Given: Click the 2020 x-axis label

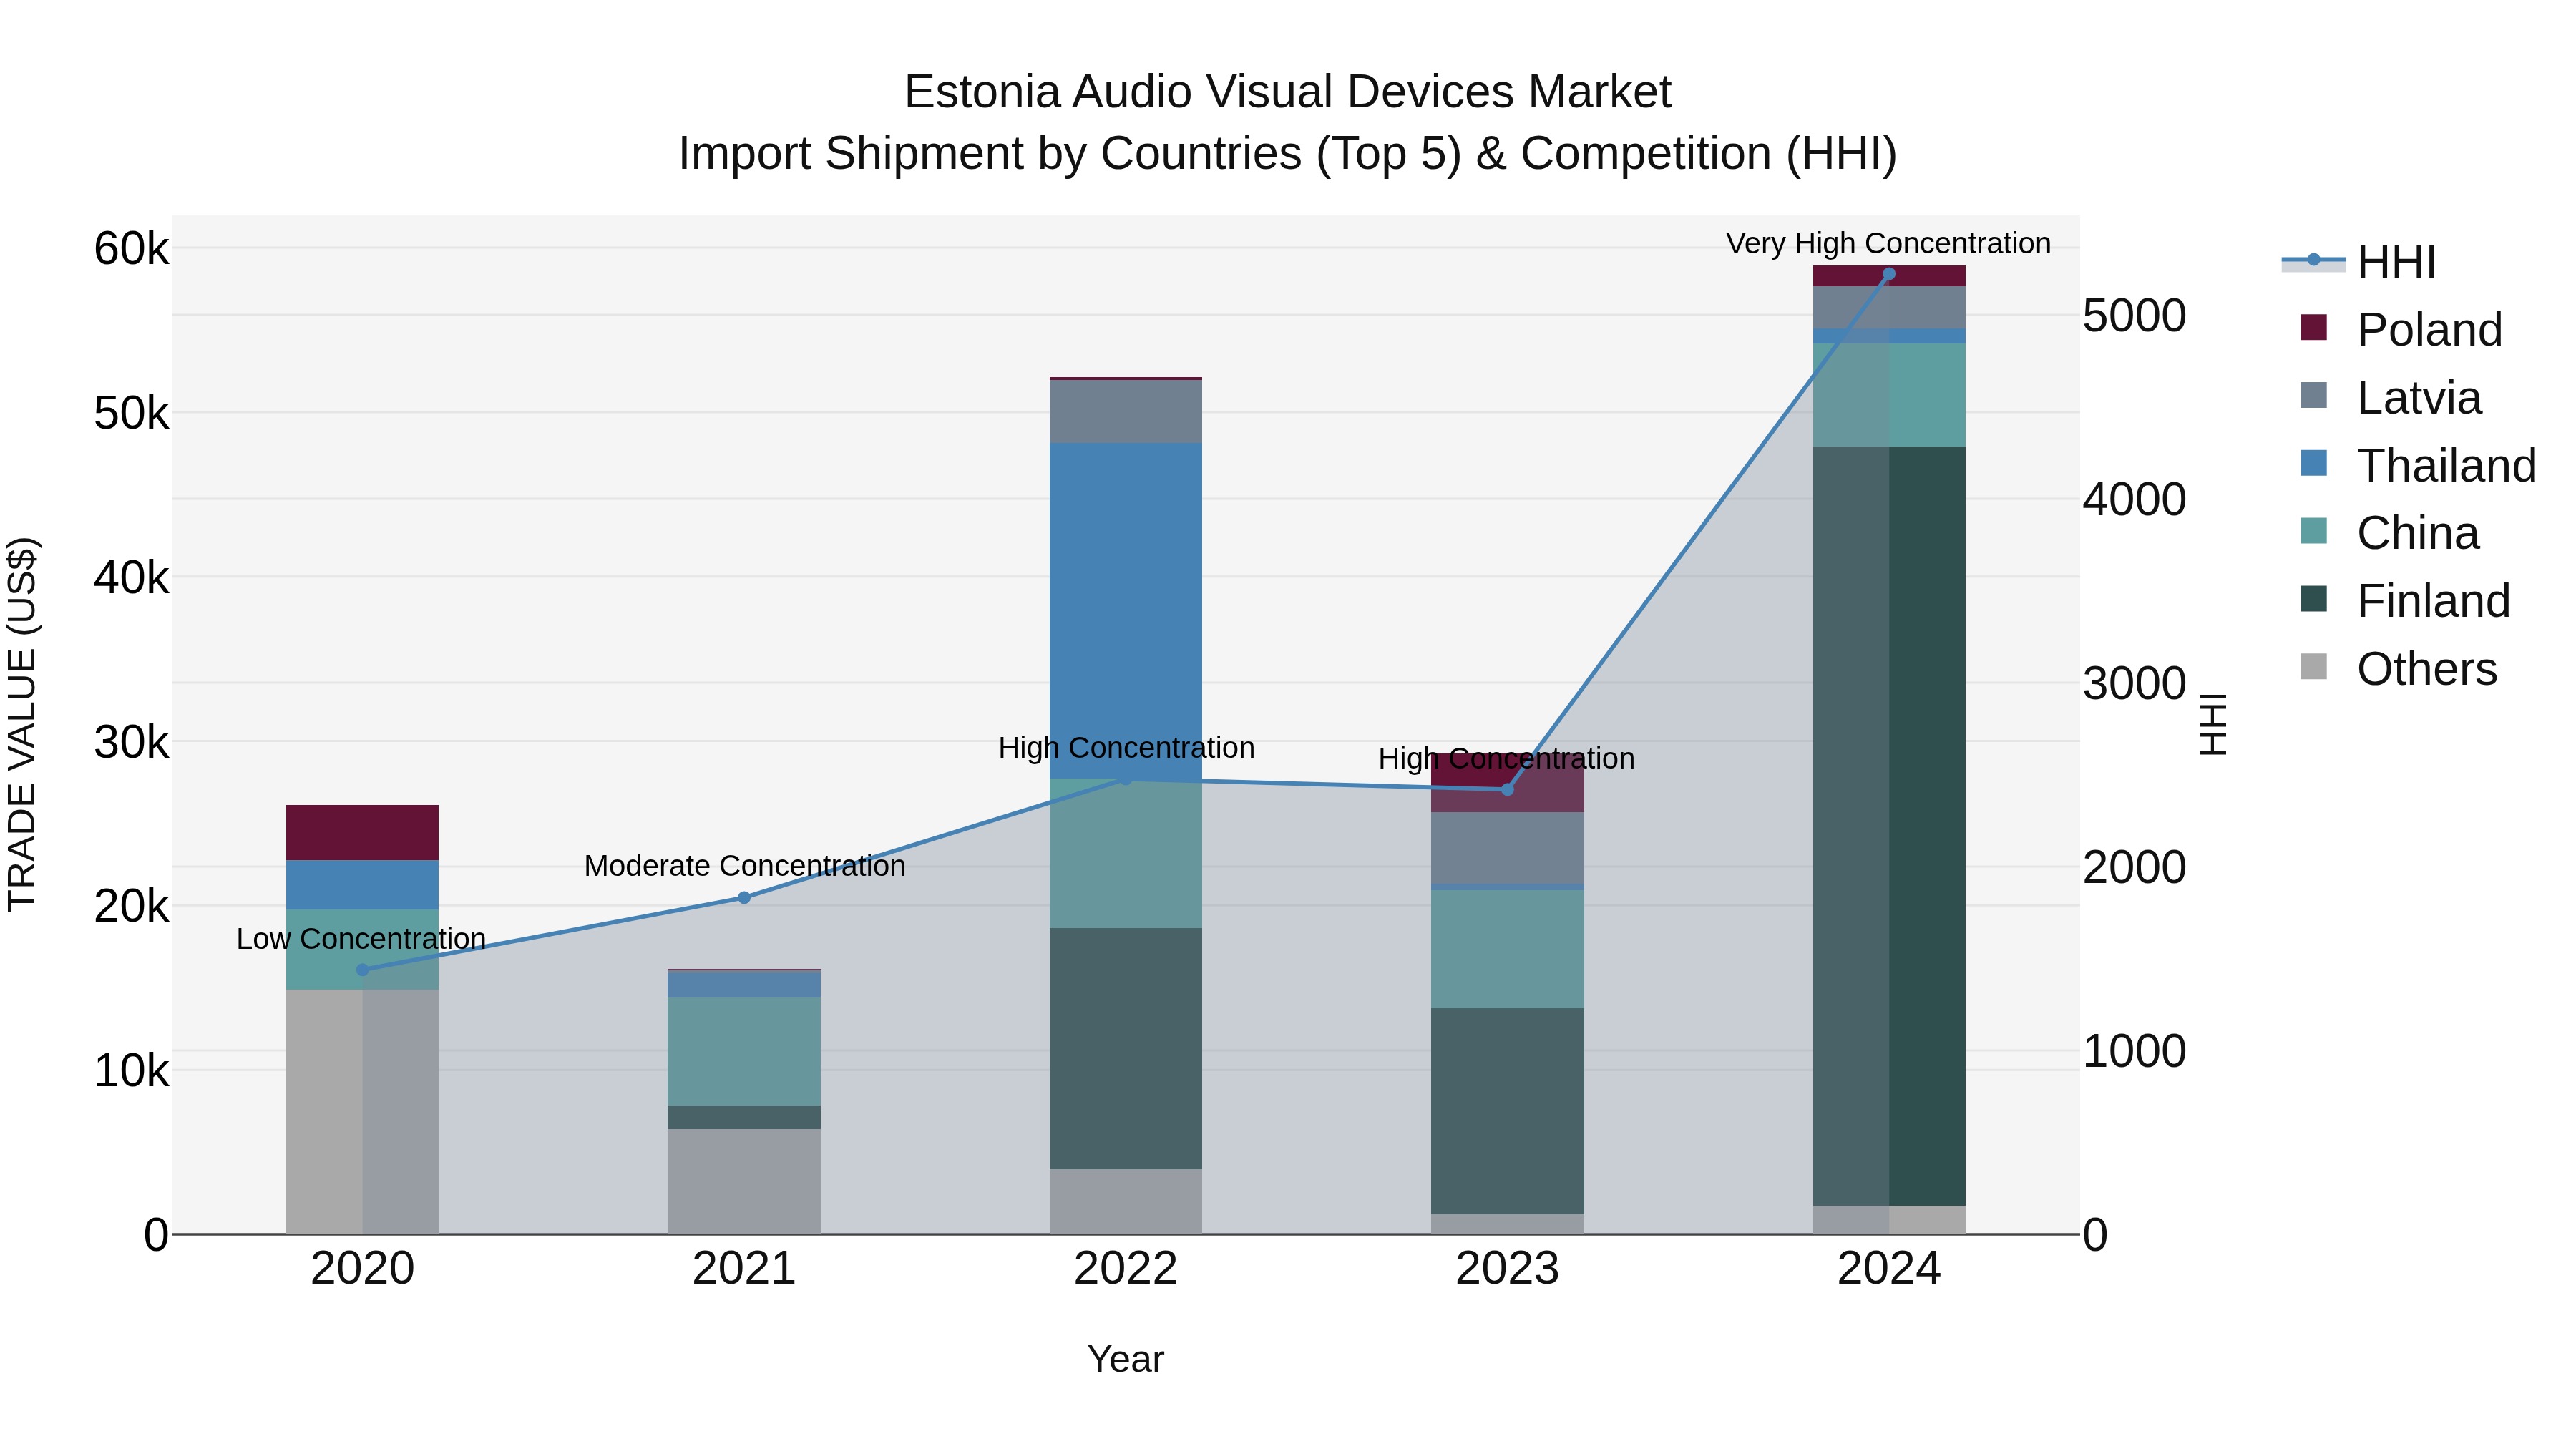Looking at the screenshot, I should coord(362,1268).
